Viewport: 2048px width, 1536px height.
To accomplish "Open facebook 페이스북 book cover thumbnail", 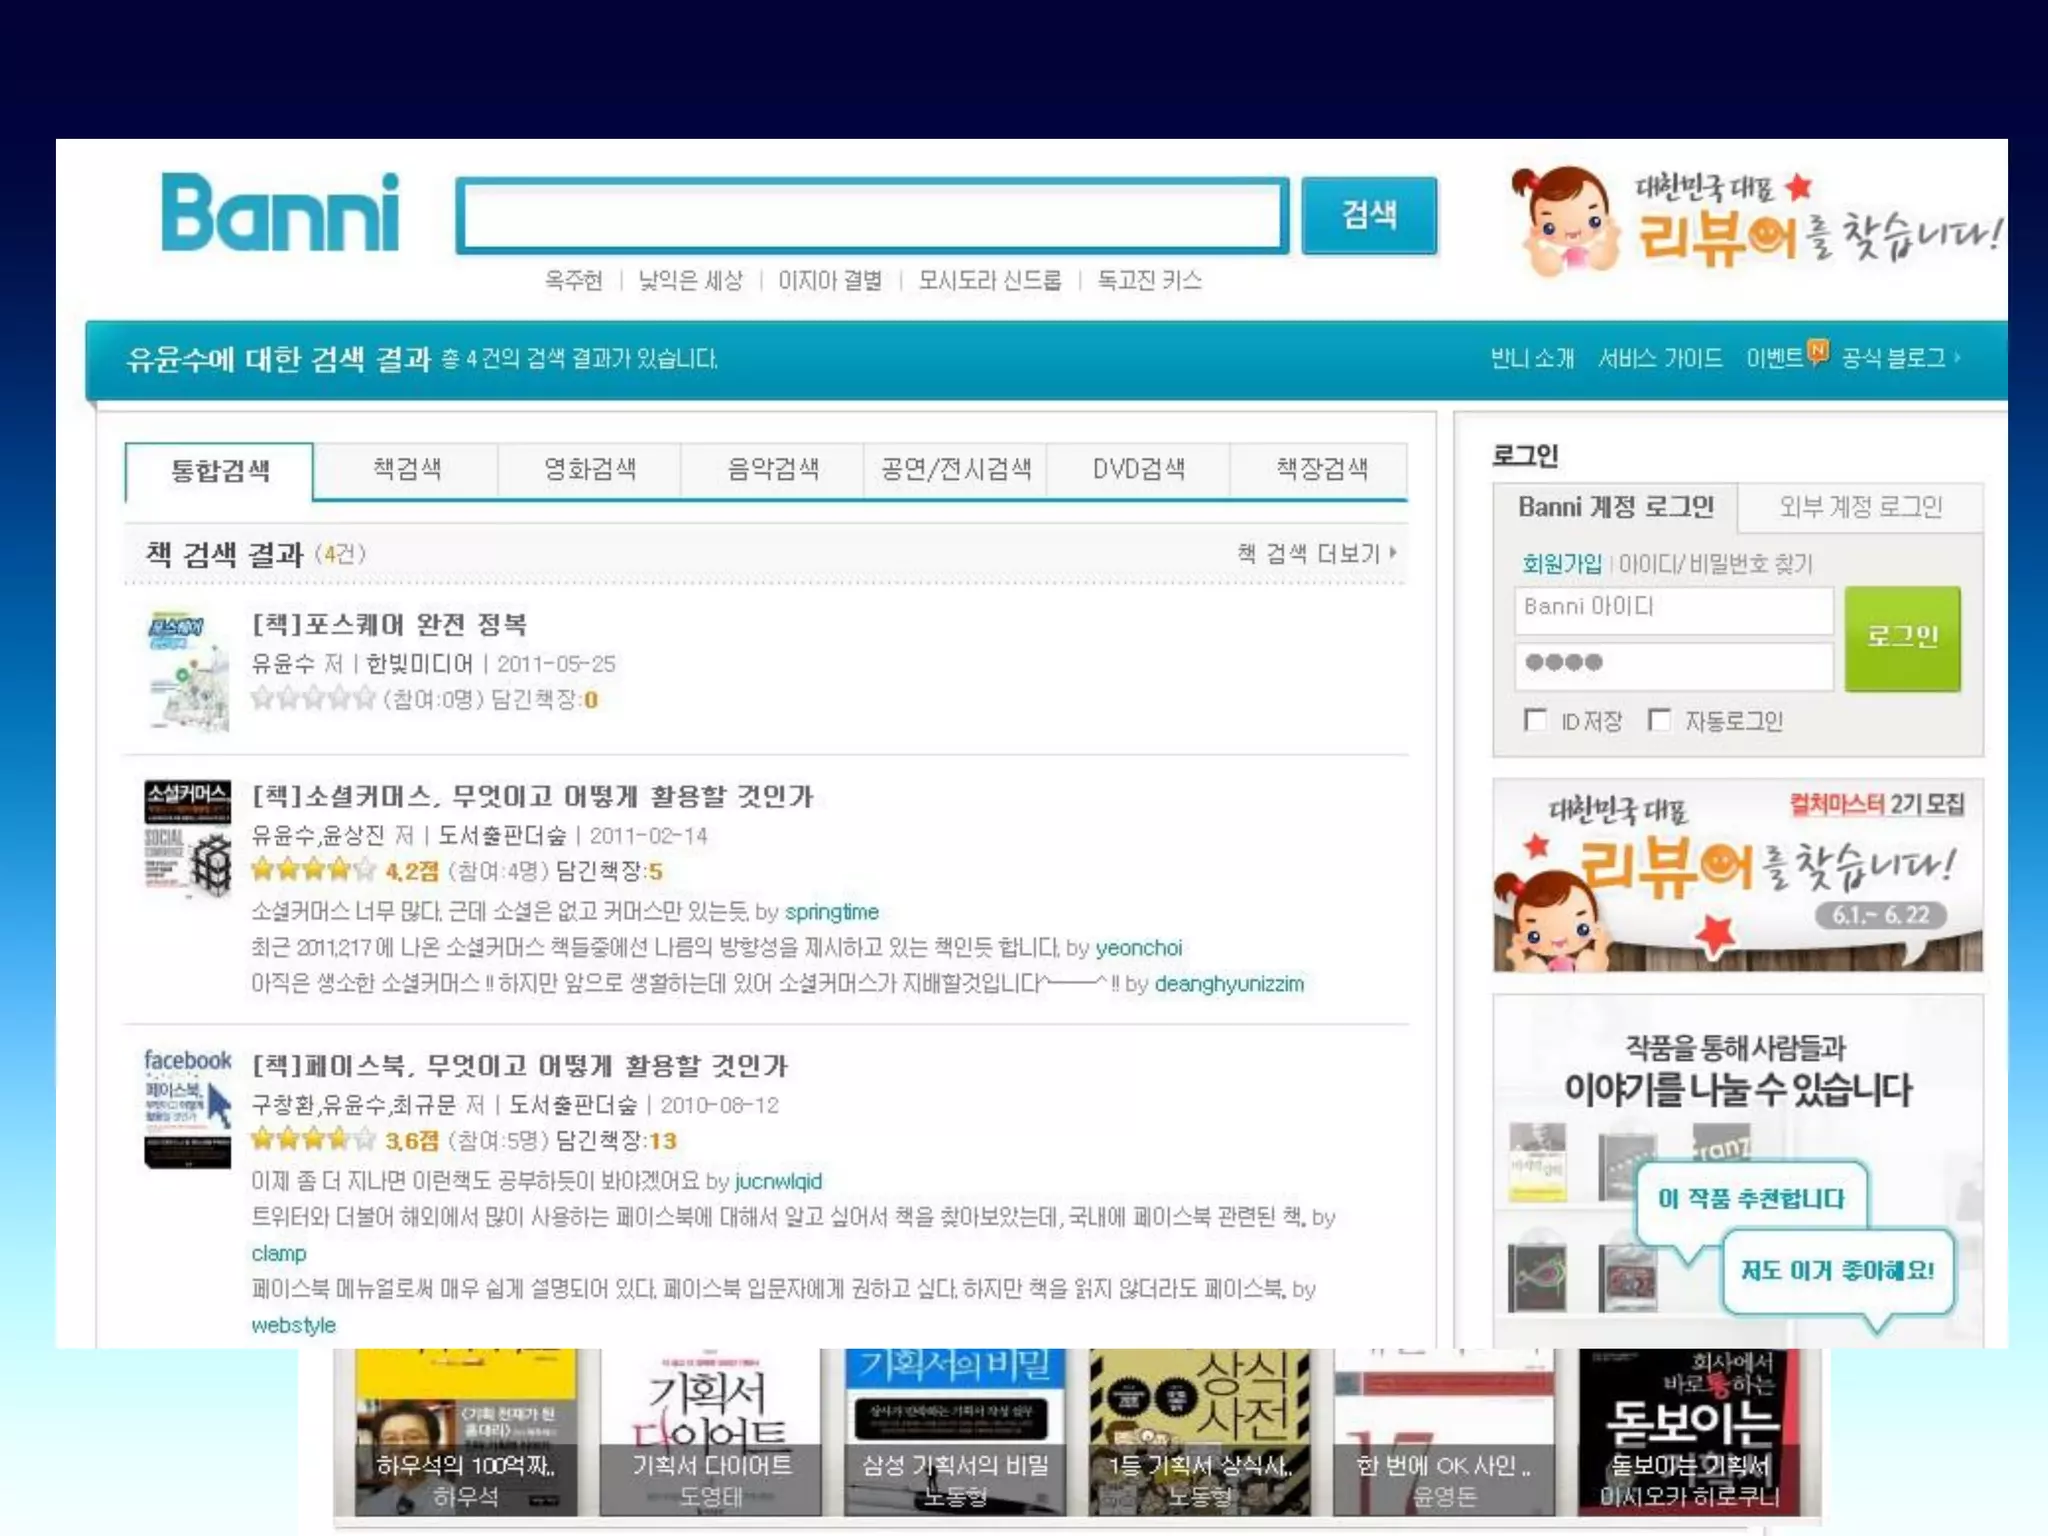I will pos(187,1108).
